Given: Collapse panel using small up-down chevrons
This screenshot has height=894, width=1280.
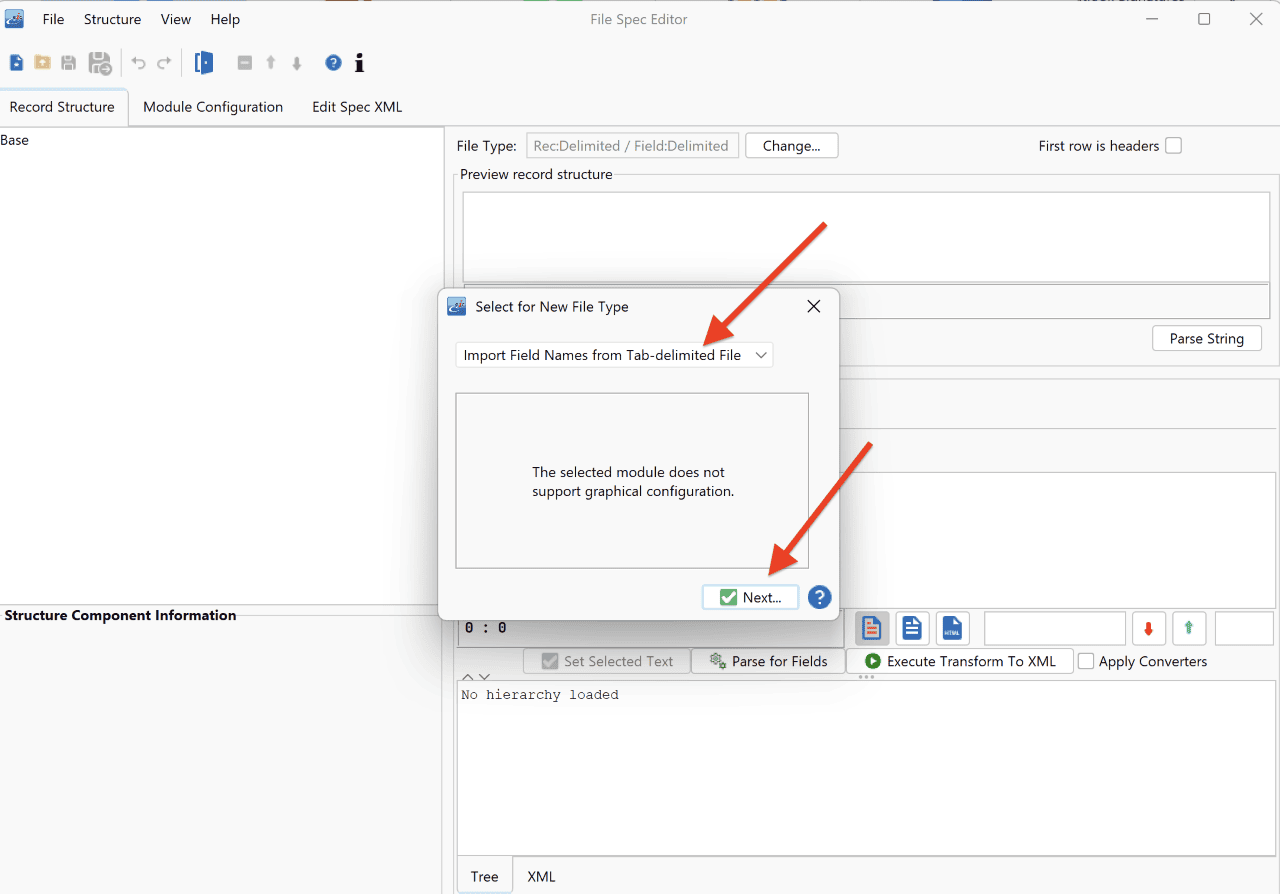Looking at the screenshot, I should click(x=476, y=677).
